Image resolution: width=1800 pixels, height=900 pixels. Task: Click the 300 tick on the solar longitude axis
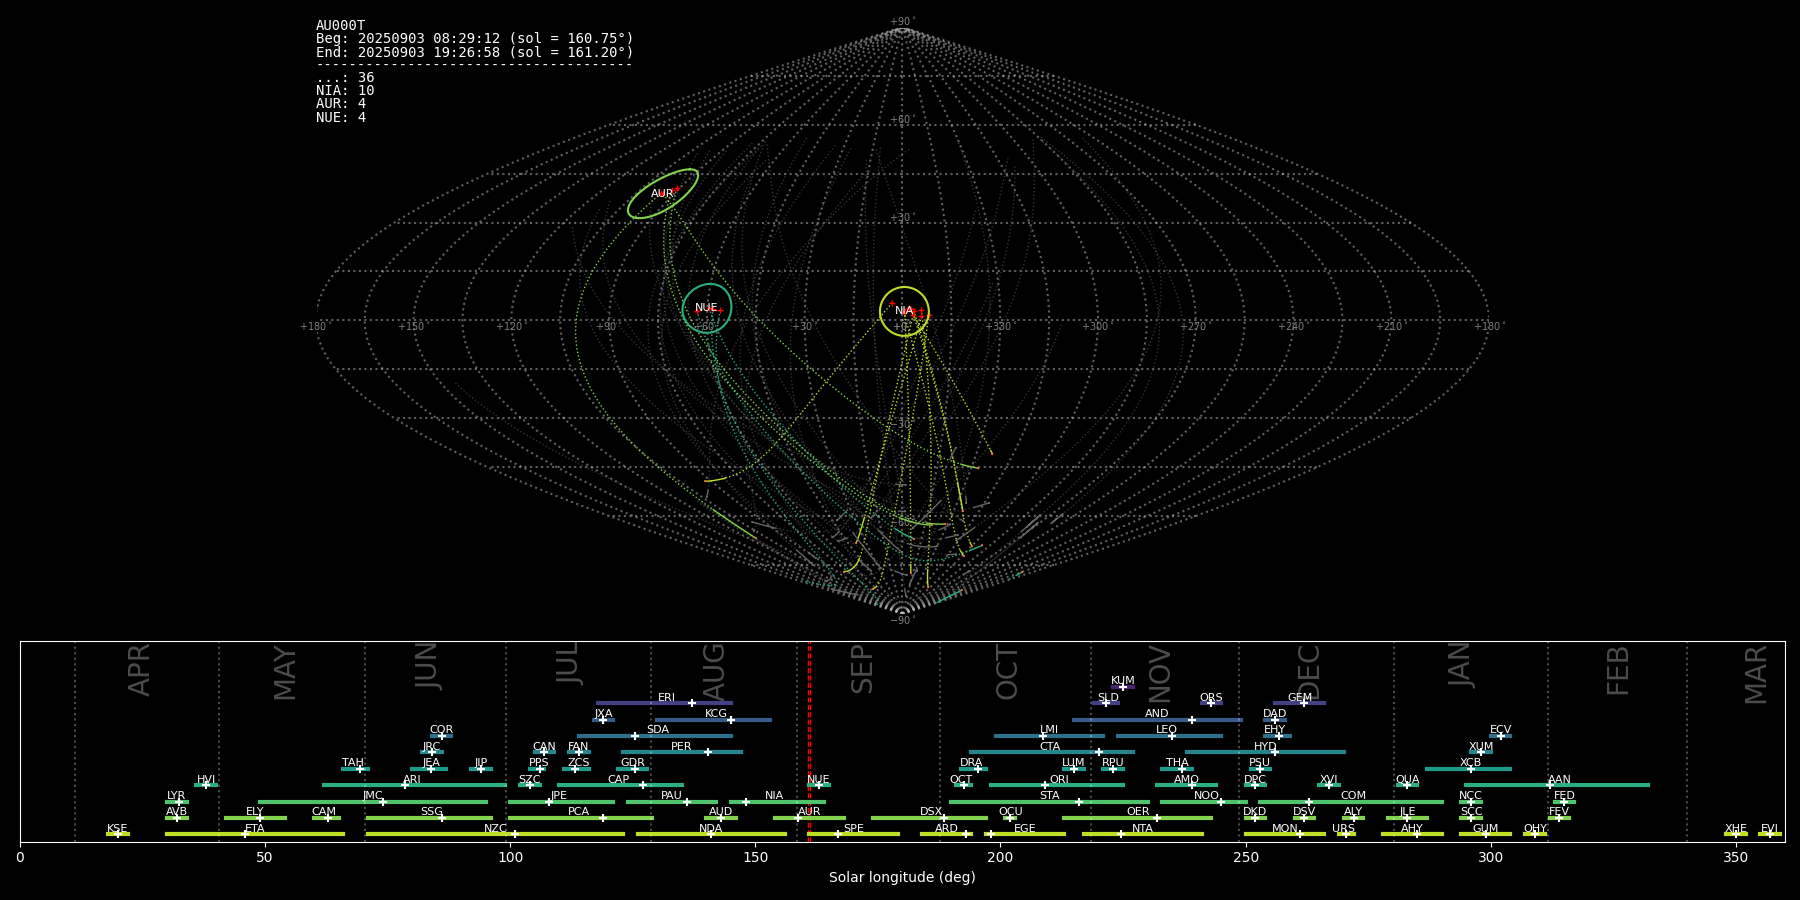tap(1490, 857)
